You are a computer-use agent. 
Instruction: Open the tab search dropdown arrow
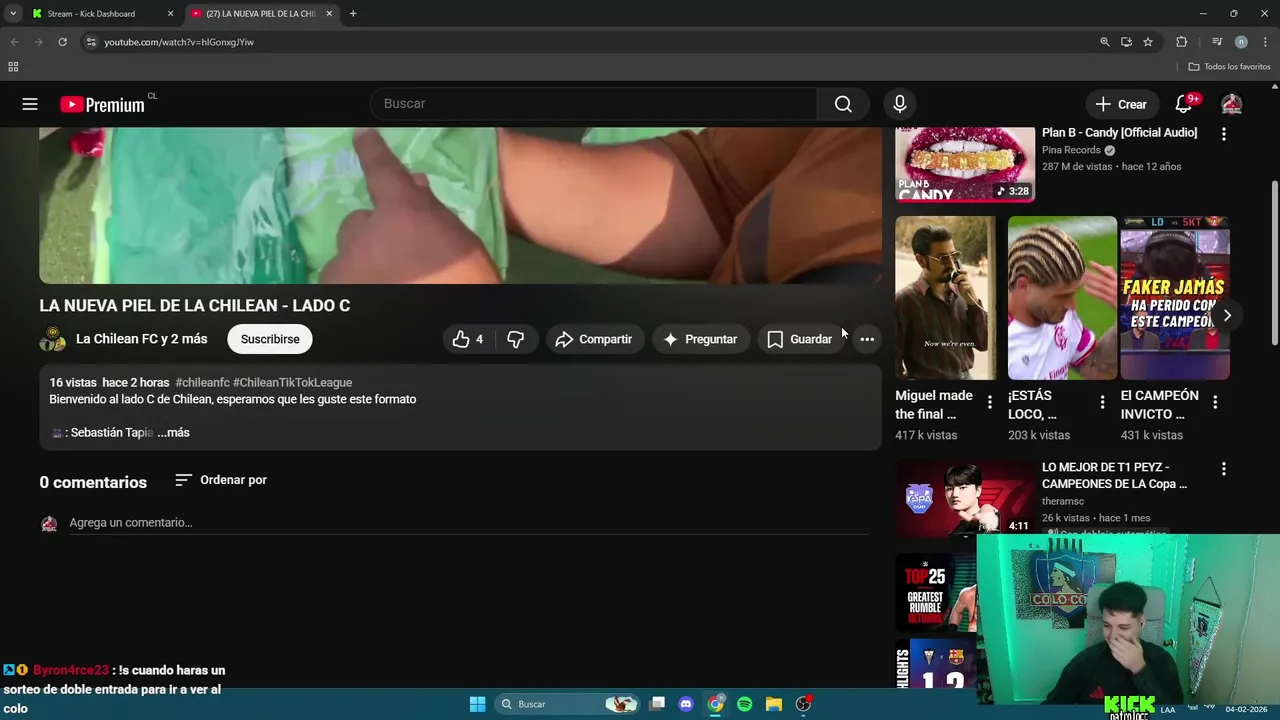coord(13,14)
